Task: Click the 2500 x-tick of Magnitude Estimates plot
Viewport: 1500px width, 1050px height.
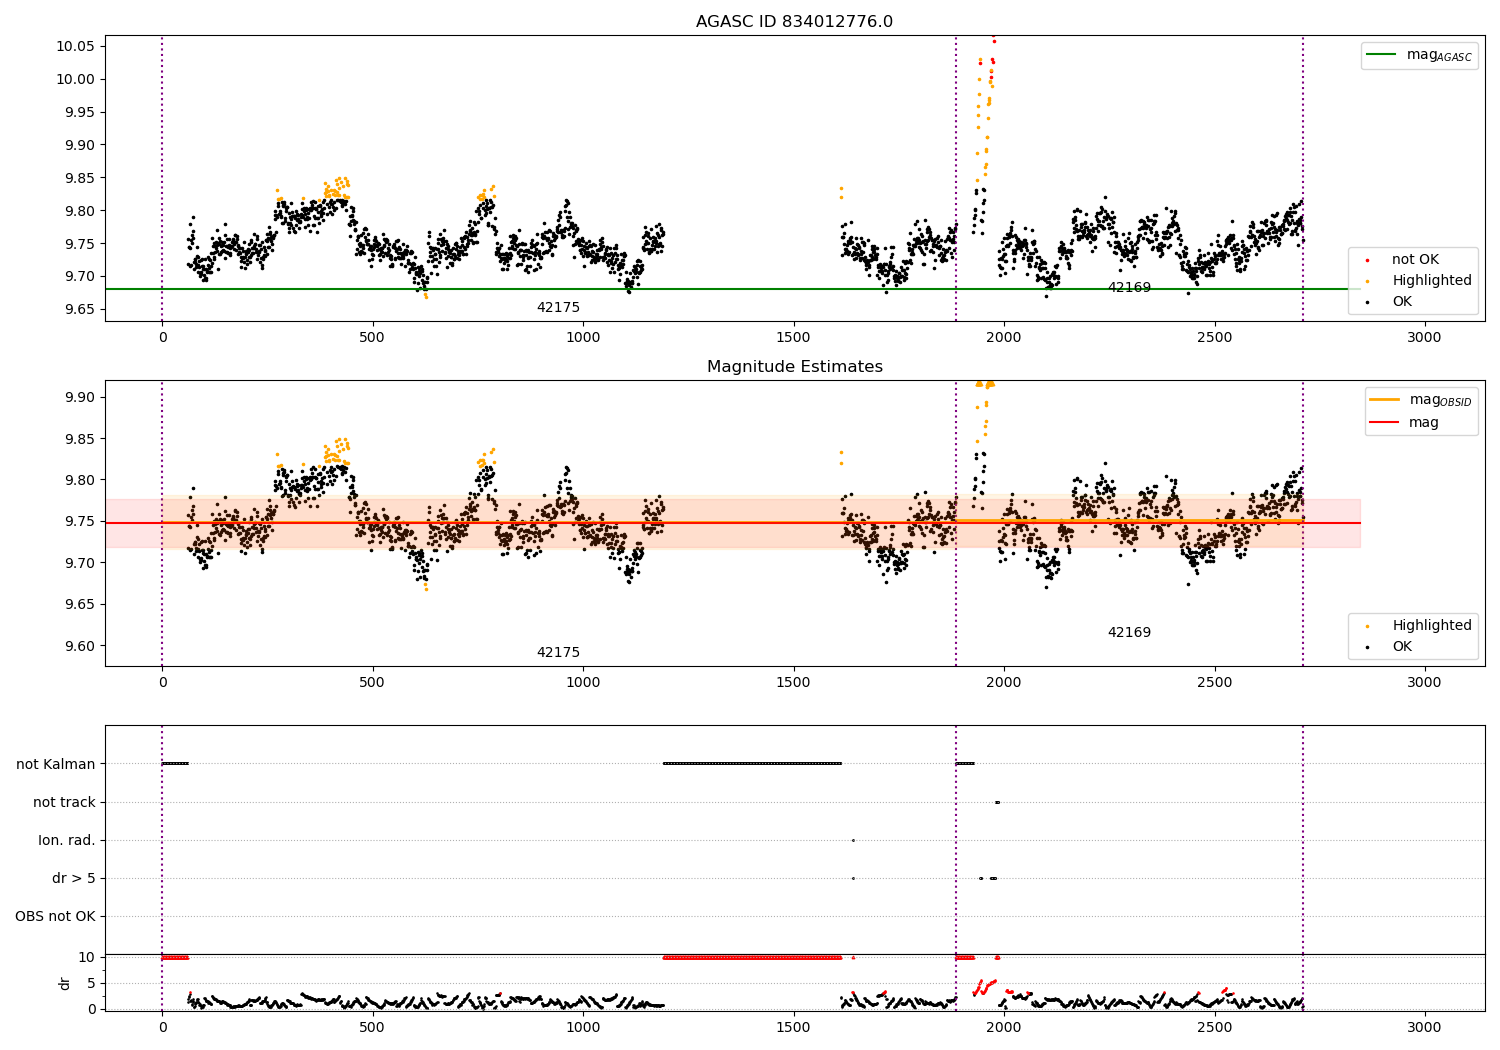Action: 1214,683
